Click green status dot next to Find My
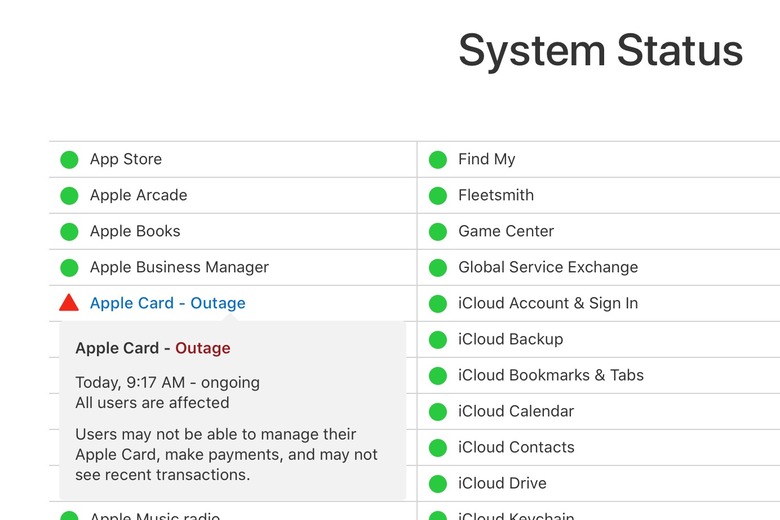Viewport: 780px width, 520px height. click(438, 160)
